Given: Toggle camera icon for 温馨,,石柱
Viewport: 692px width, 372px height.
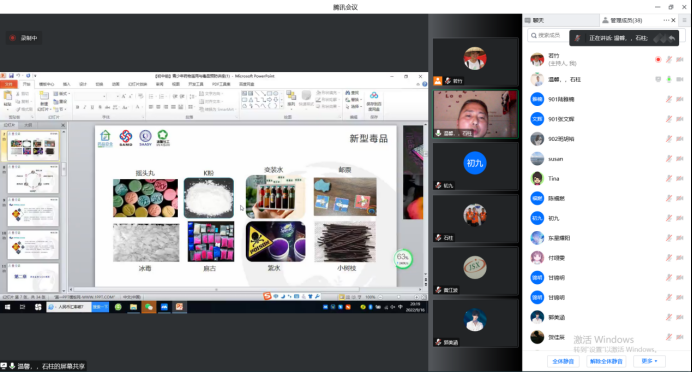Looking at the screenshot, I should [680, 79].
